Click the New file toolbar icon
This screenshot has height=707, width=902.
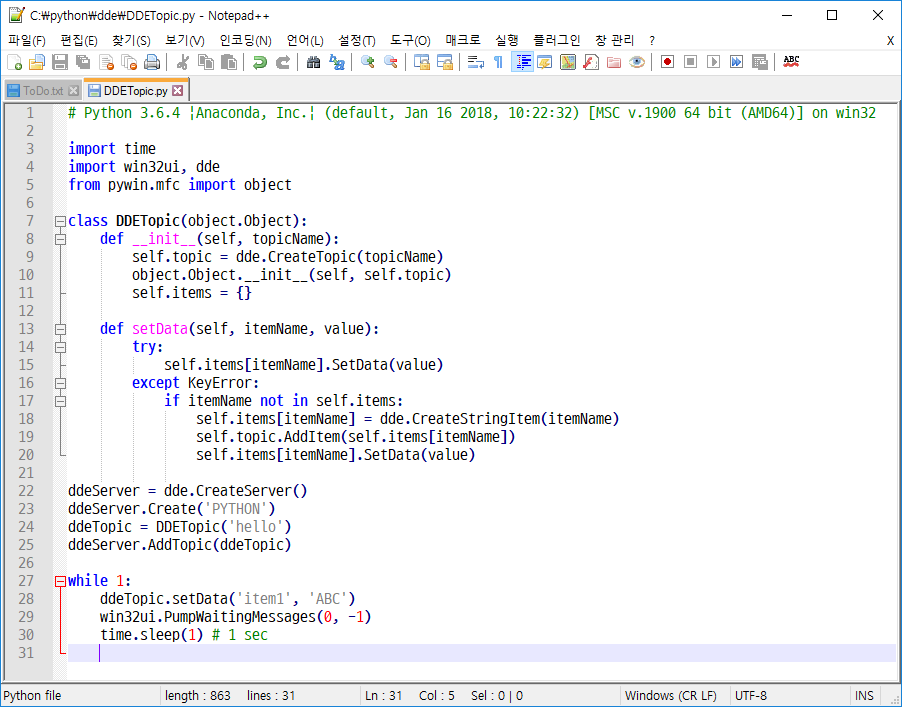(x=15, y=62)
